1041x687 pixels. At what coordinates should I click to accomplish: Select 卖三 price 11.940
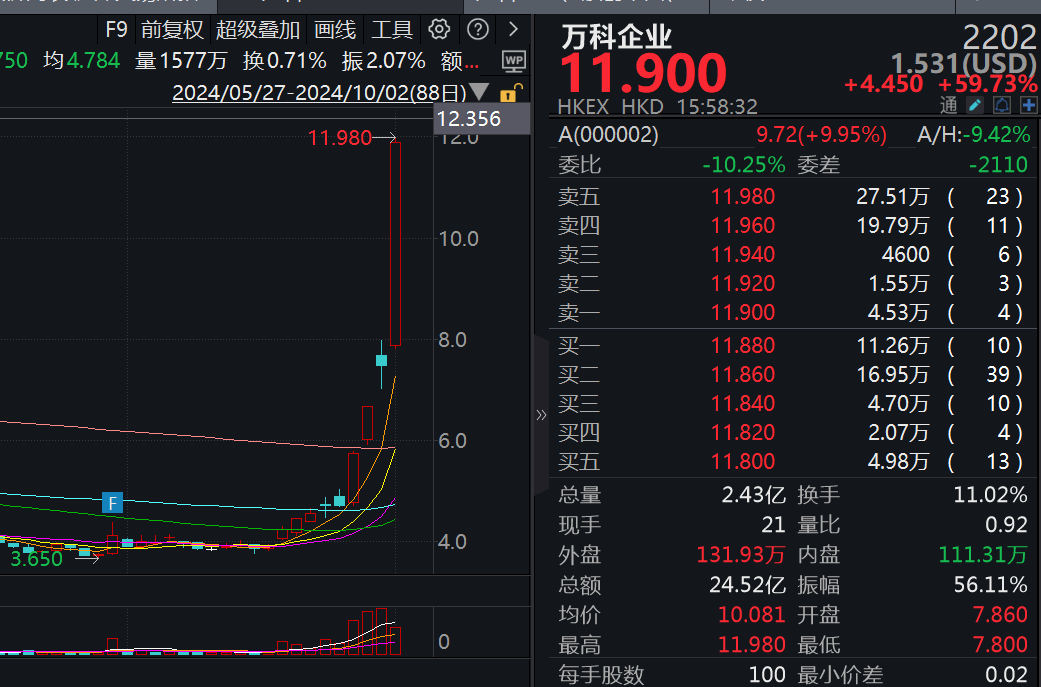pos(743,254)
